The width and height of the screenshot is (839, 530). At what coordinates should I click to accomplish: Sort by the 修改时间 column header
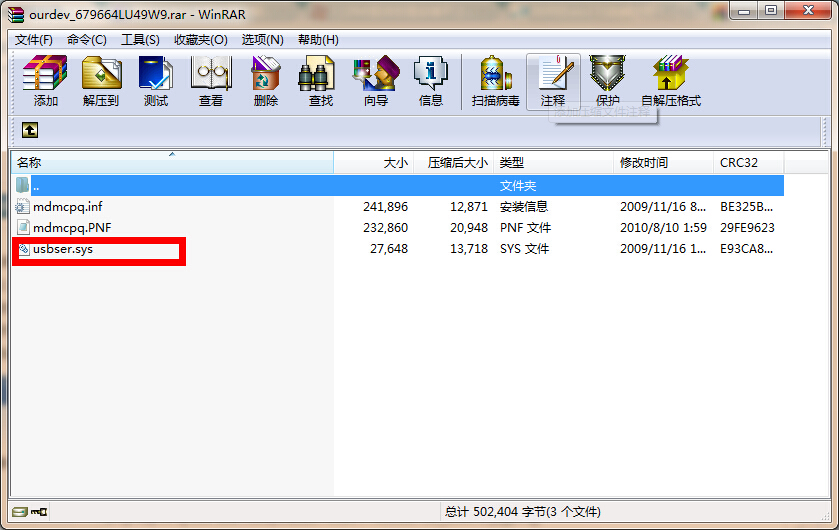point(663,163)
